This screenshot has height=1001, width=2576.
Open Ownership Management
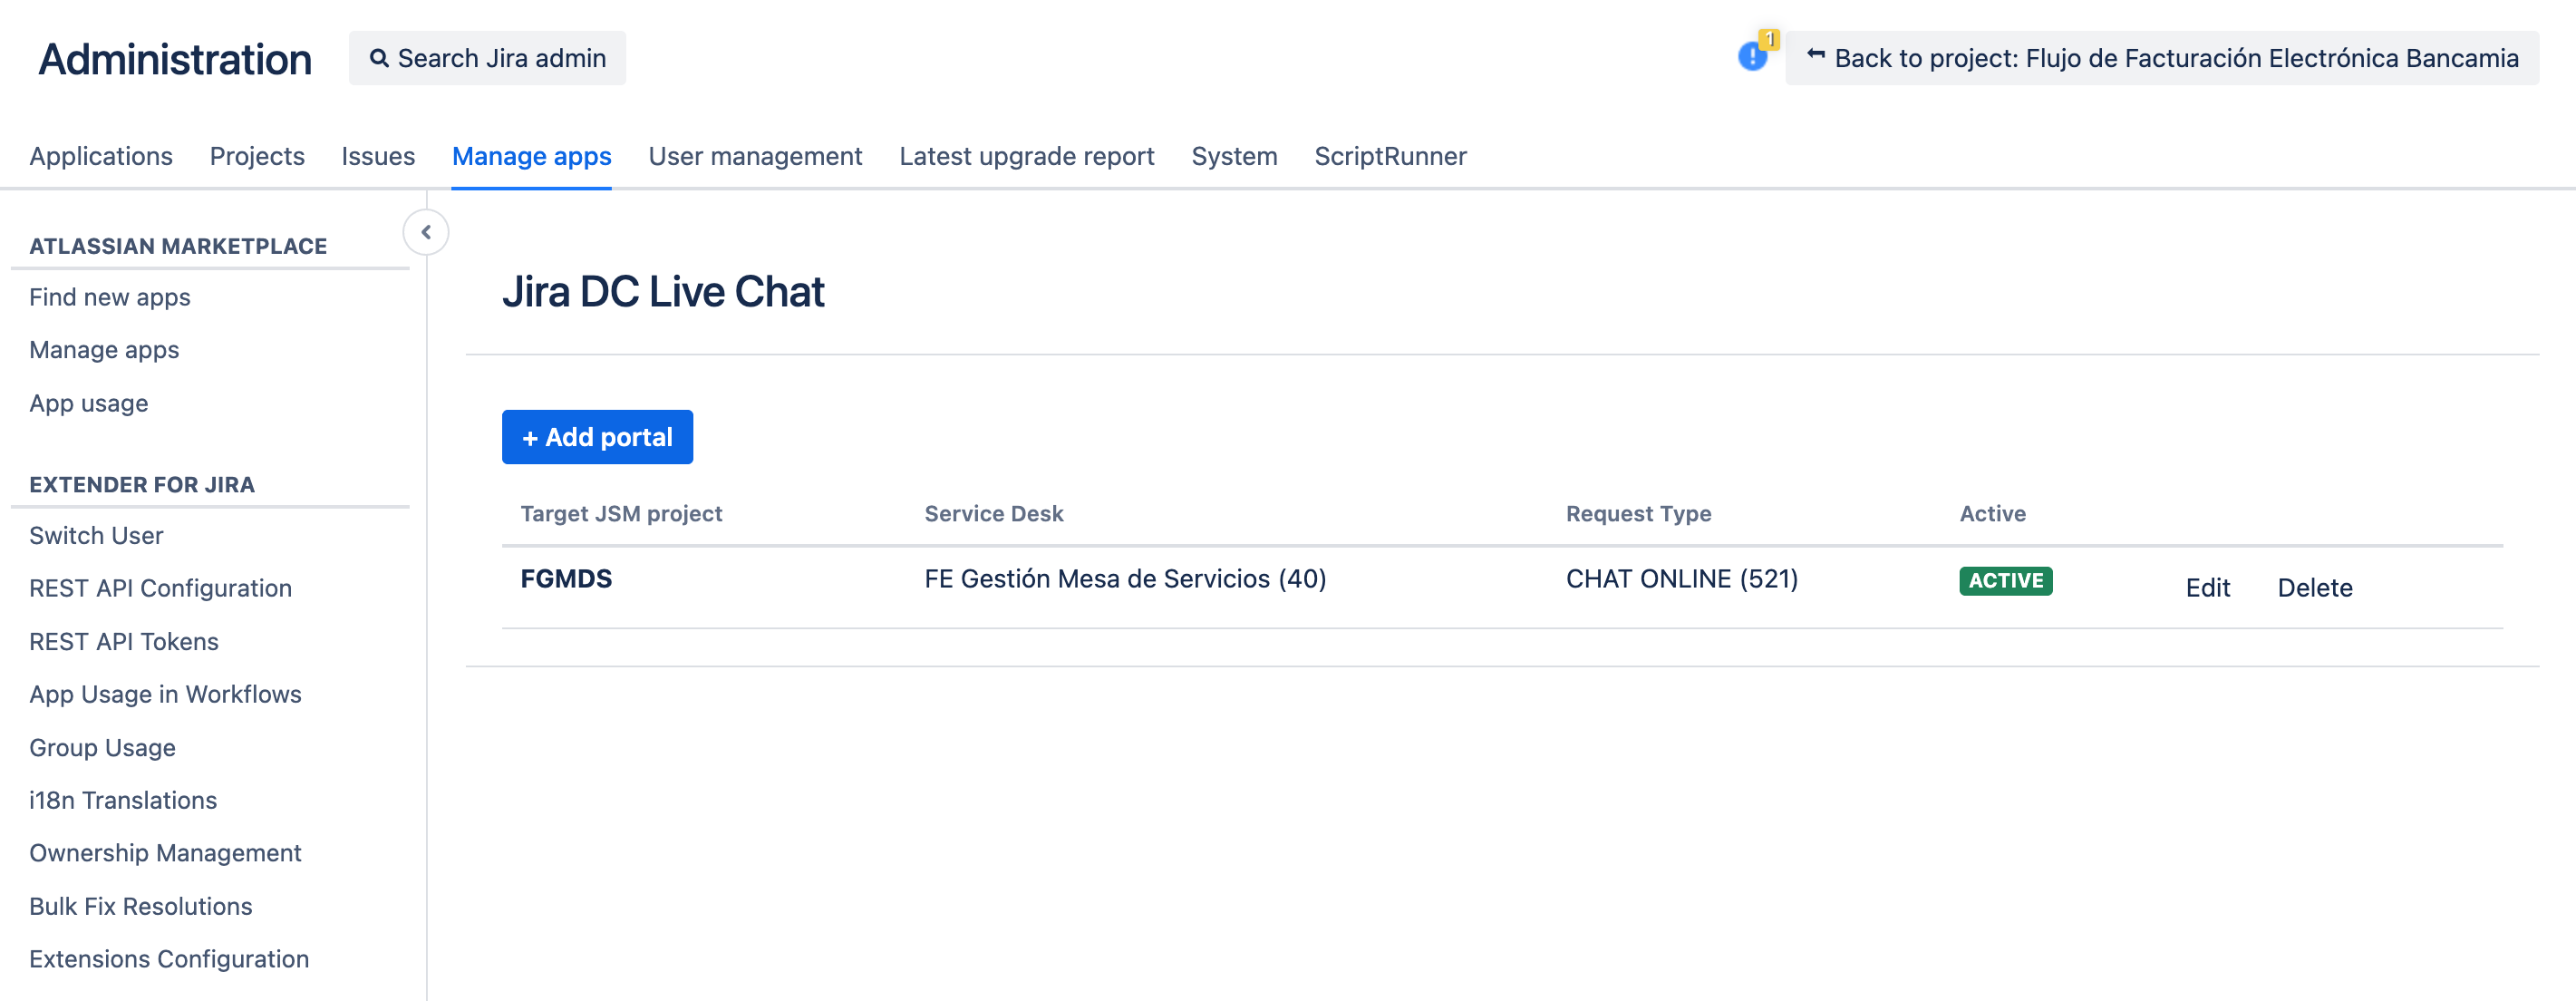(x=165, y=853)
